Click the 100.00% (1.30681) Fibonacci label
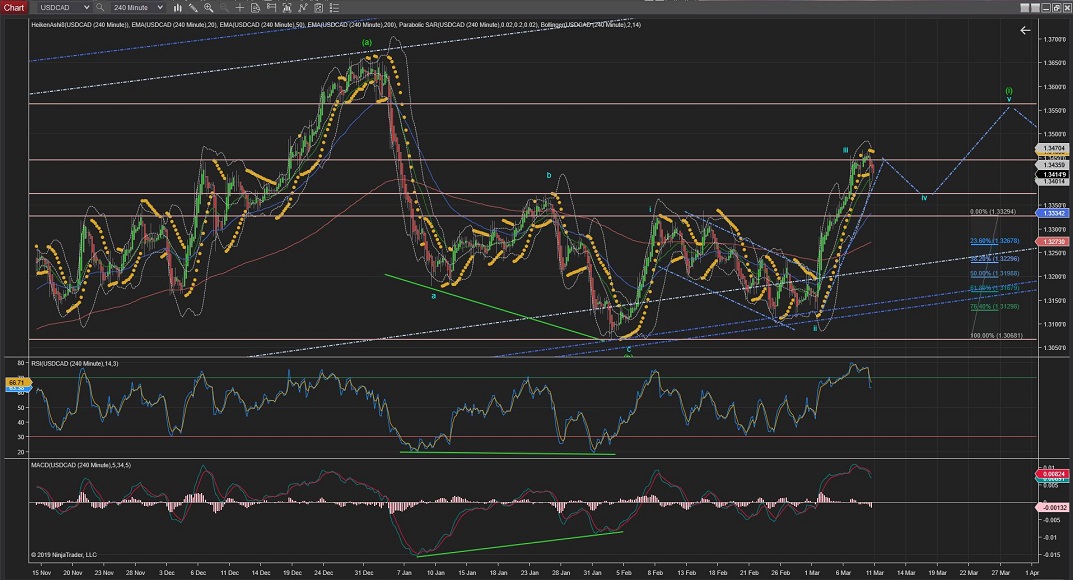The width and height of the screenshot is (1073, 580). [x=996, y=336]
